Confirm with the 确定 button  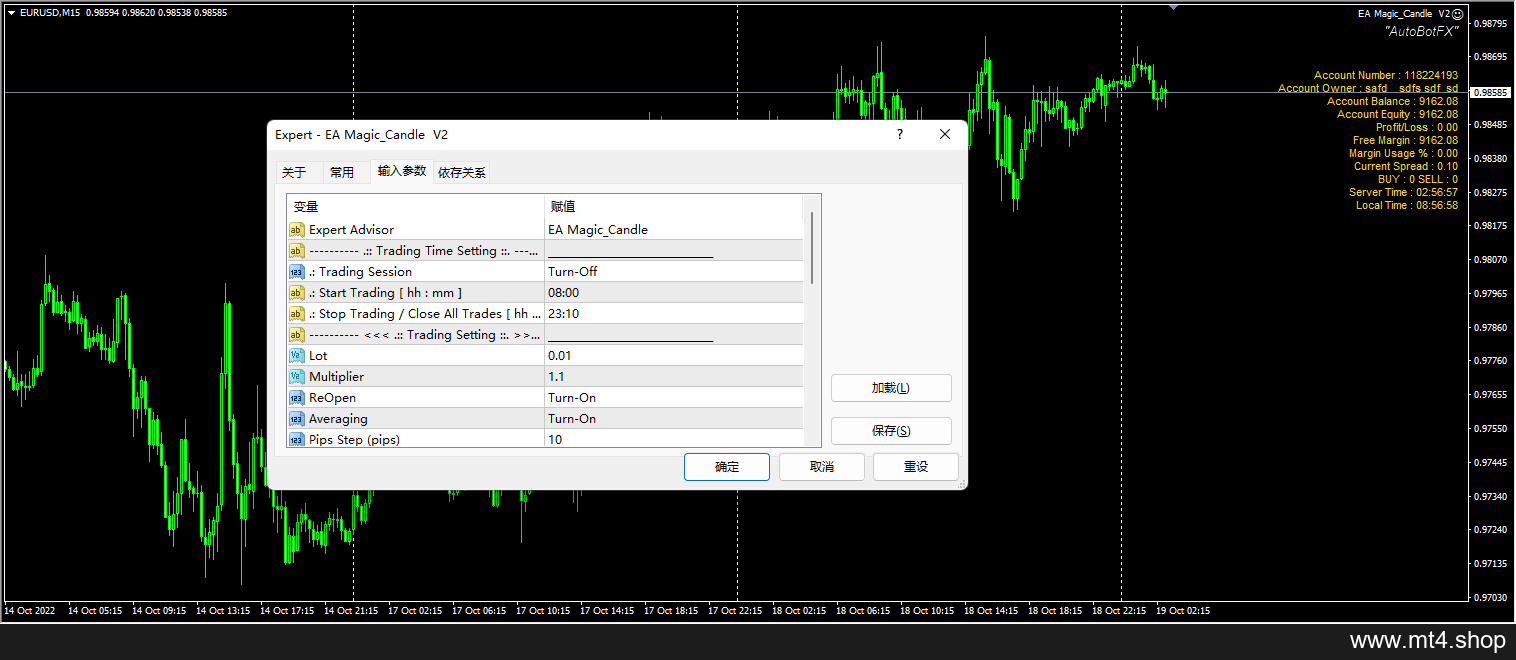[x=727, y=467]
